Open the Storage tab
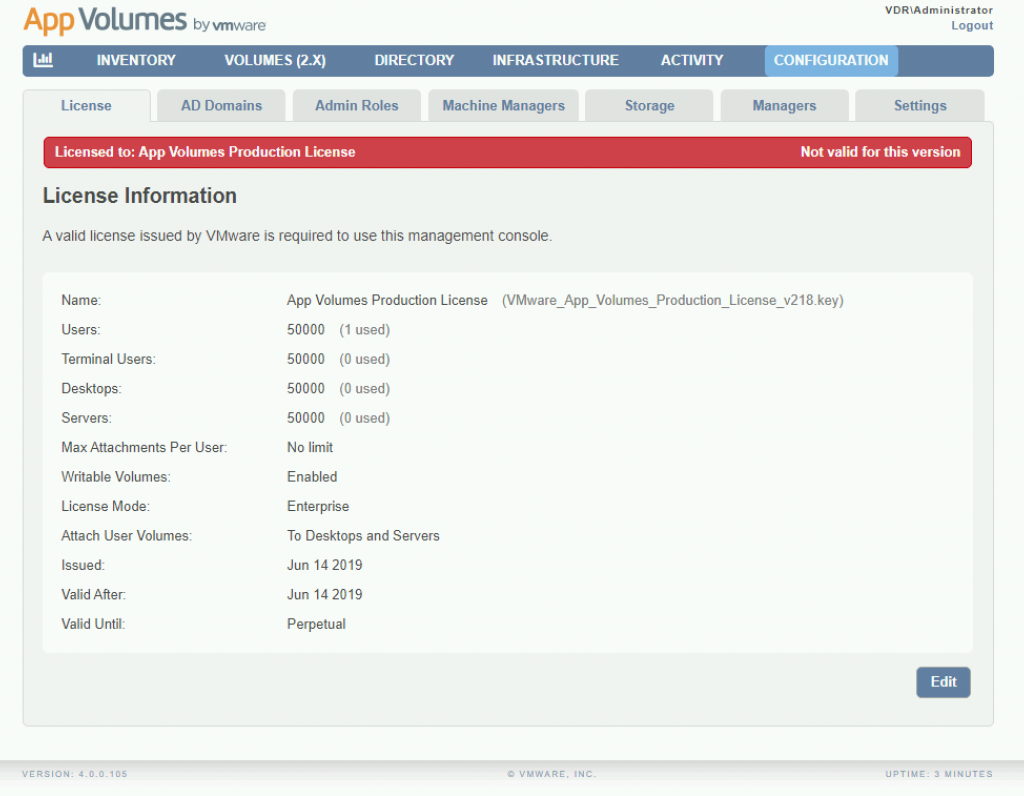1024x796 pixels. pyautogui.click(x=648, y=105)
